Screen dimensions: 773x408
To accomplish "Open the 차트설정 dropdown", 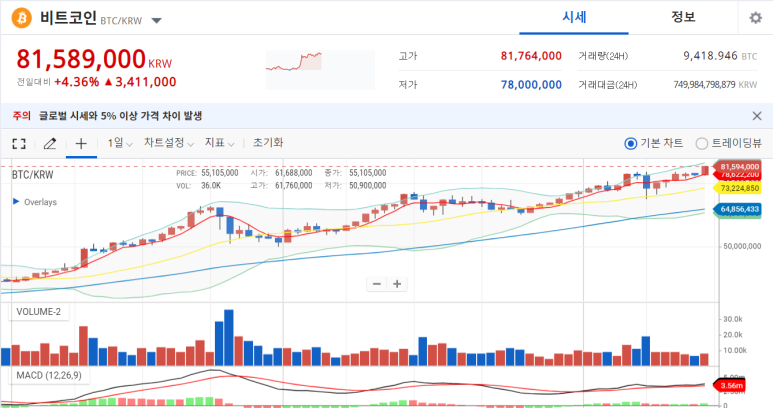I will point(169,143).
